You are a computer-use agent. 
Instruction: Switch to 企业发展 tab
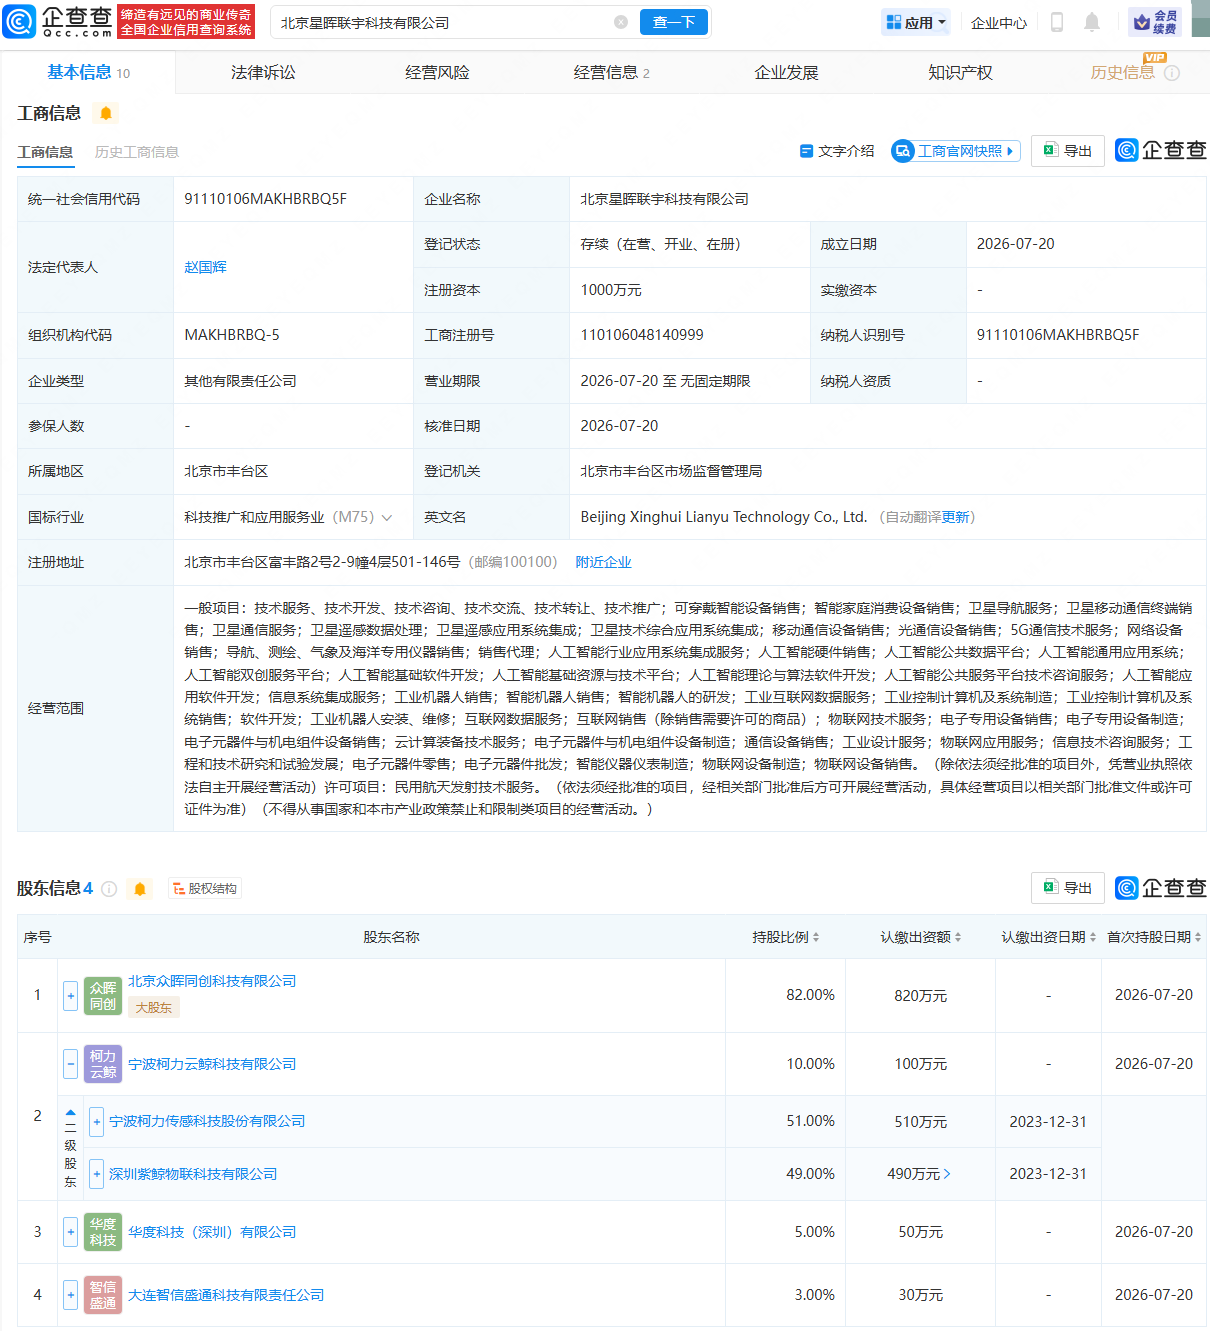(786, 72)
